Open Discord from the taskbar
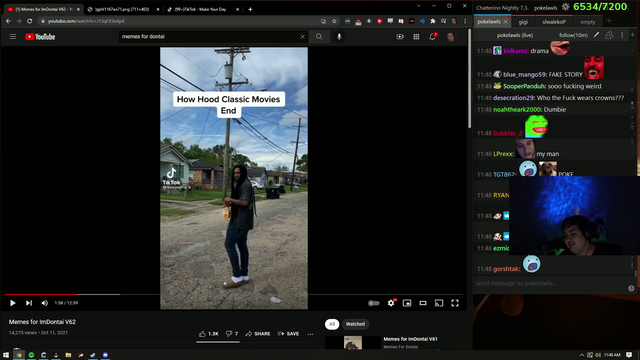640x360 pixels. click(x=105, y=355)
